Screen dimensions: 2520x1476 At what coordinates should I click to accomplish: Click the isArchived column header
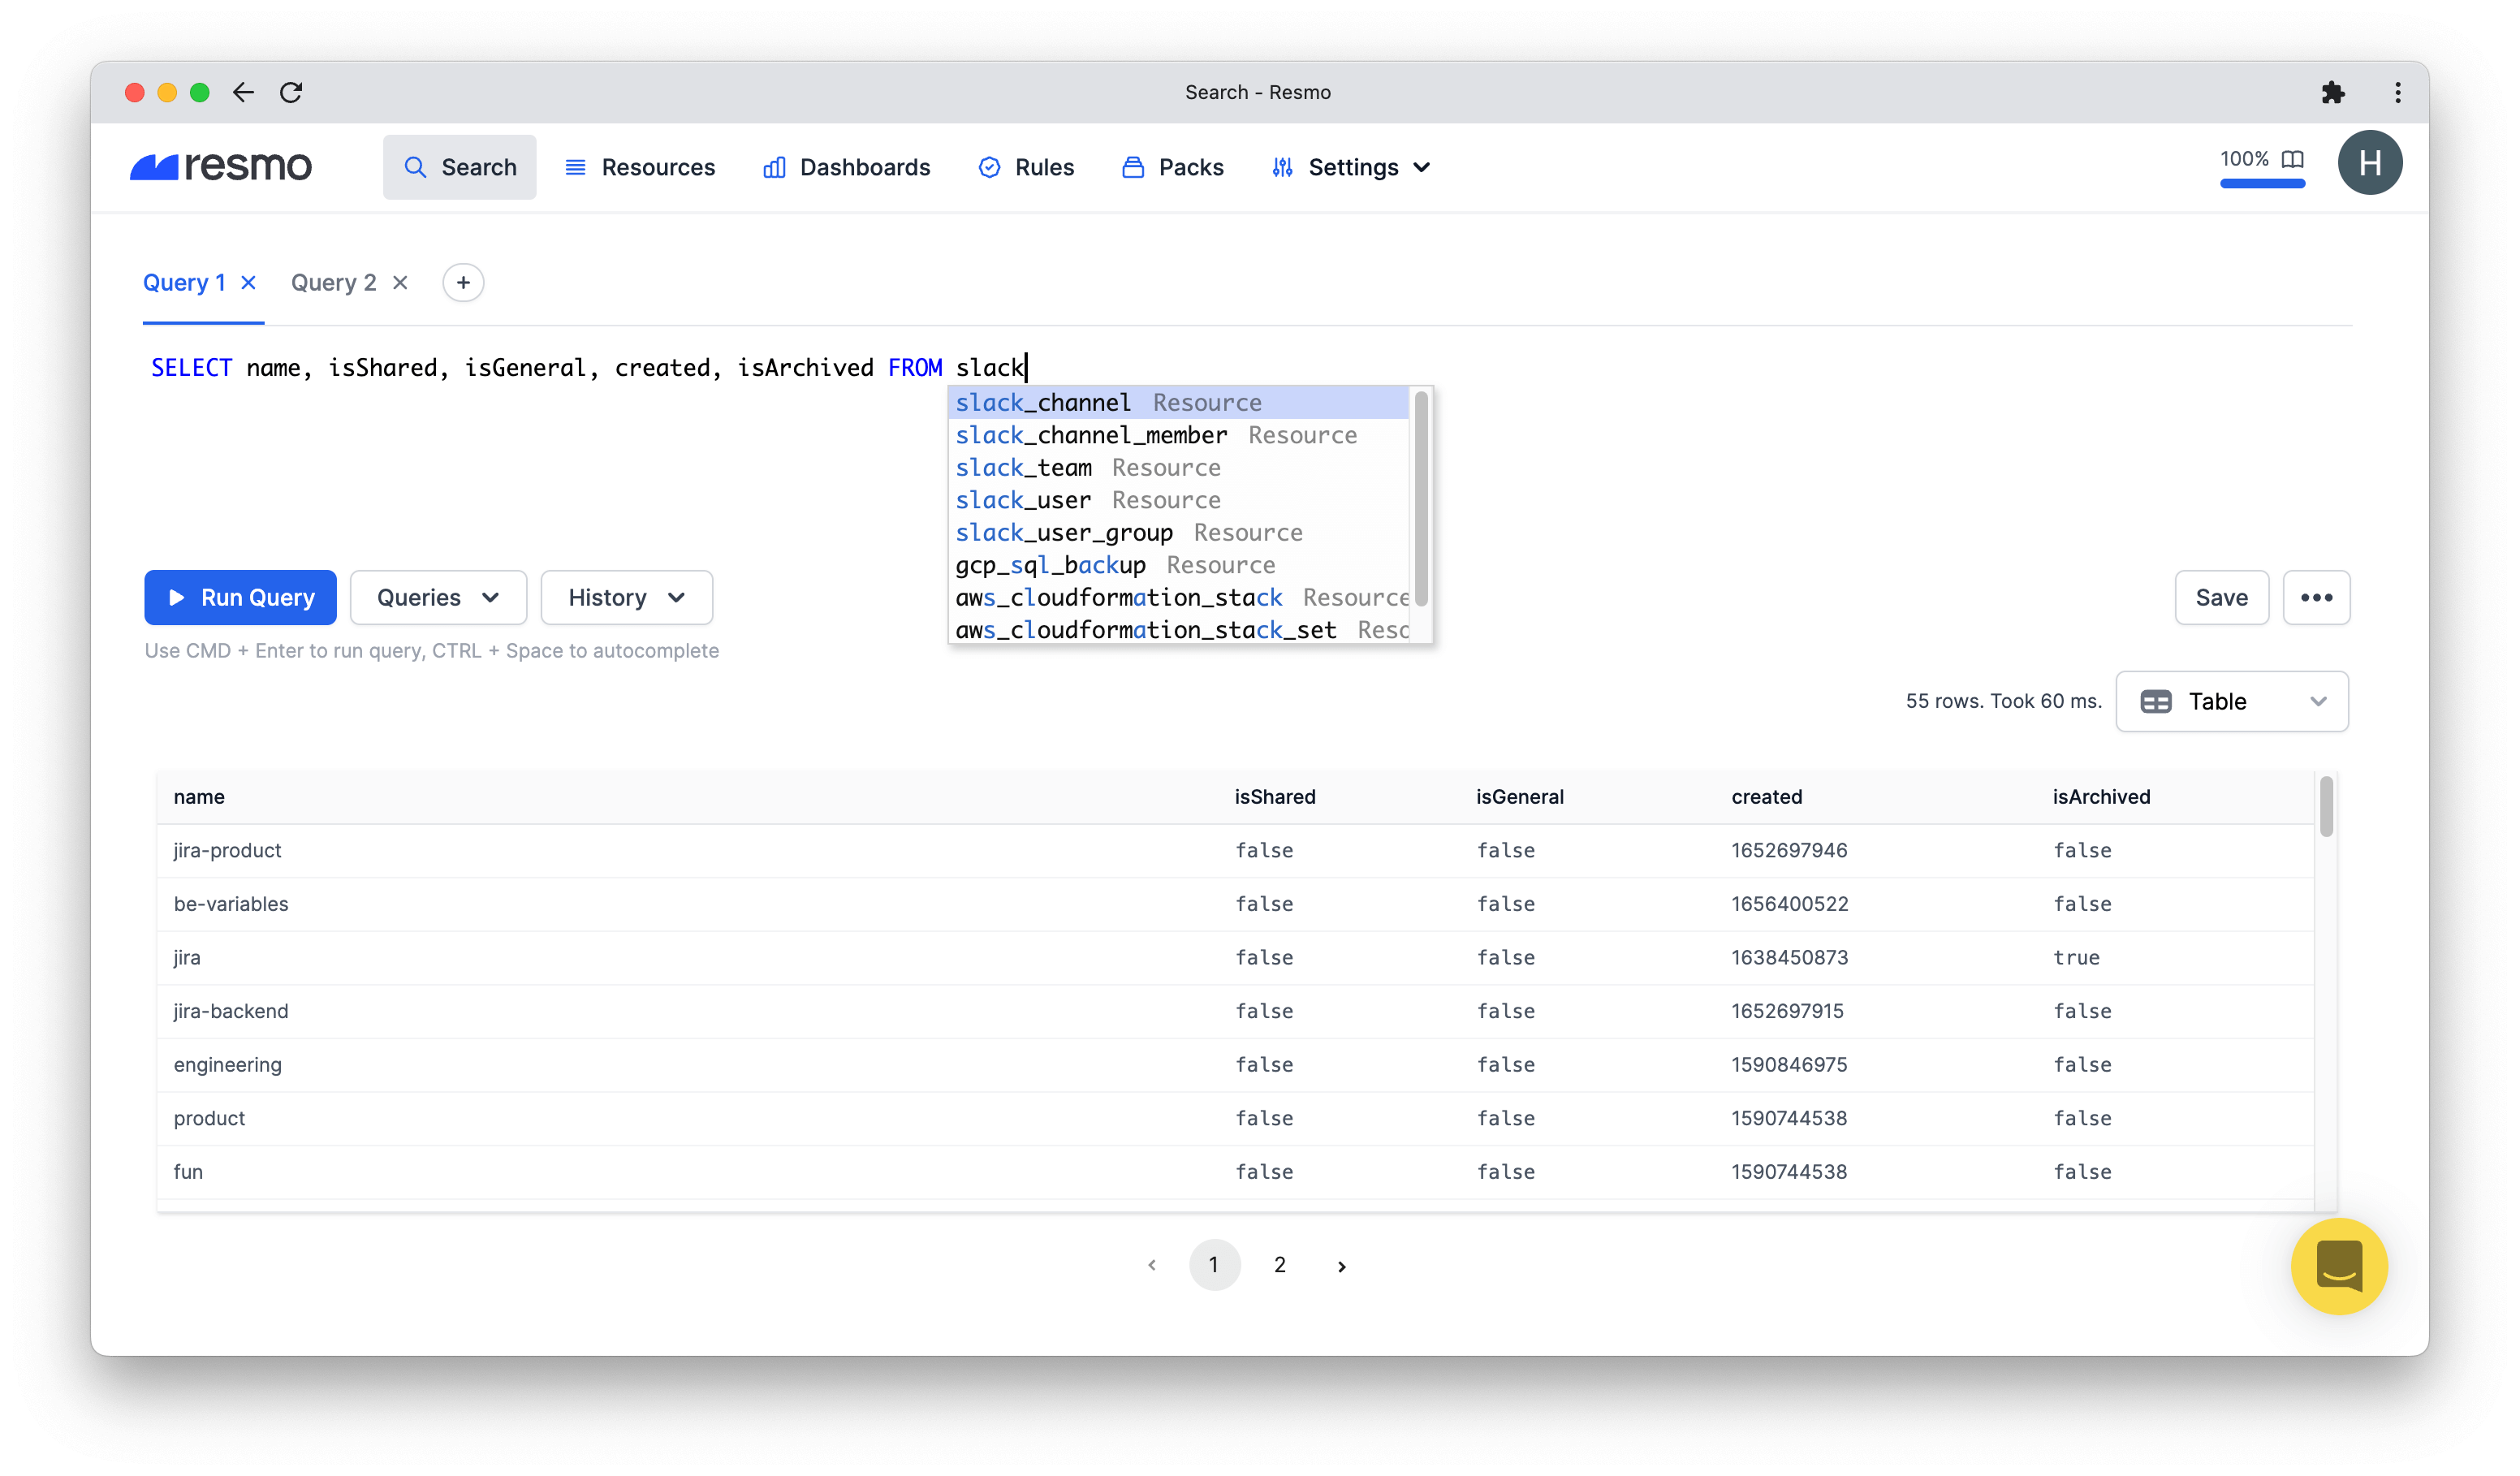(x=2101, y=797)
